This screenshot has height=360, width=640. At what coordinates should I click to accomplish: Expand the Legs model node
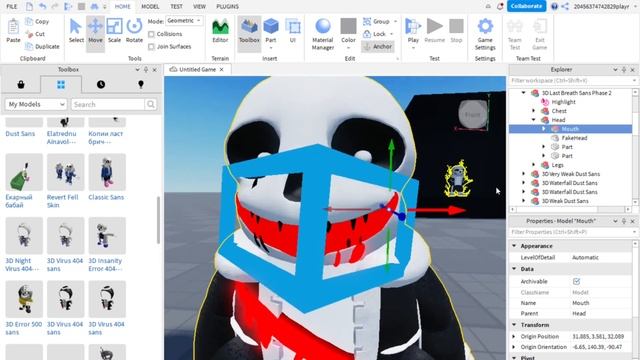[x=533, y=165]
